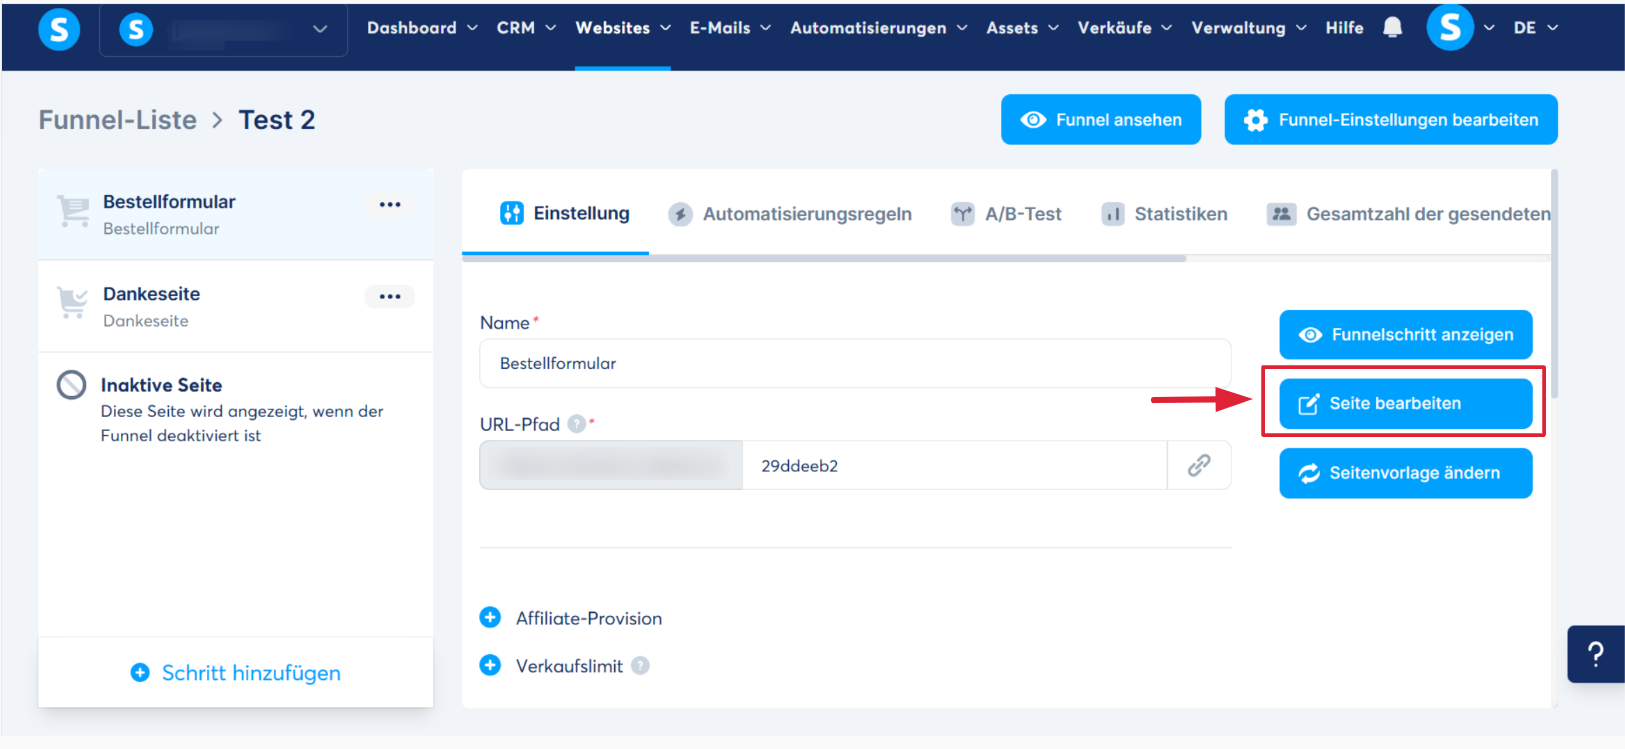The width and height of the screenshot is (1625, 749).
Task: Click the systeme.io logo at top left
Action: point(59,30)
